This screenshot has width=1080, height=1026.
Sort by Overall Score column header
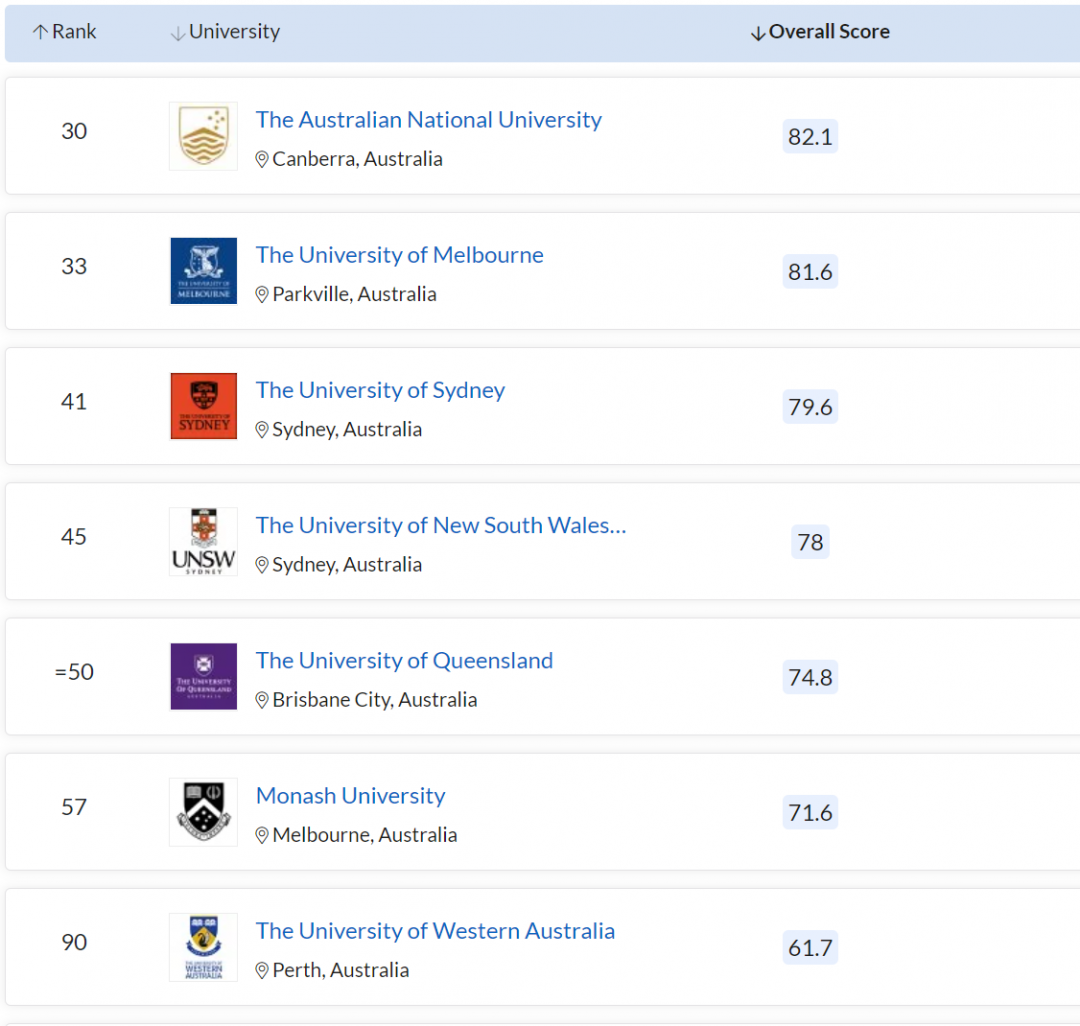pyautogui.click(x=820, y=32)
